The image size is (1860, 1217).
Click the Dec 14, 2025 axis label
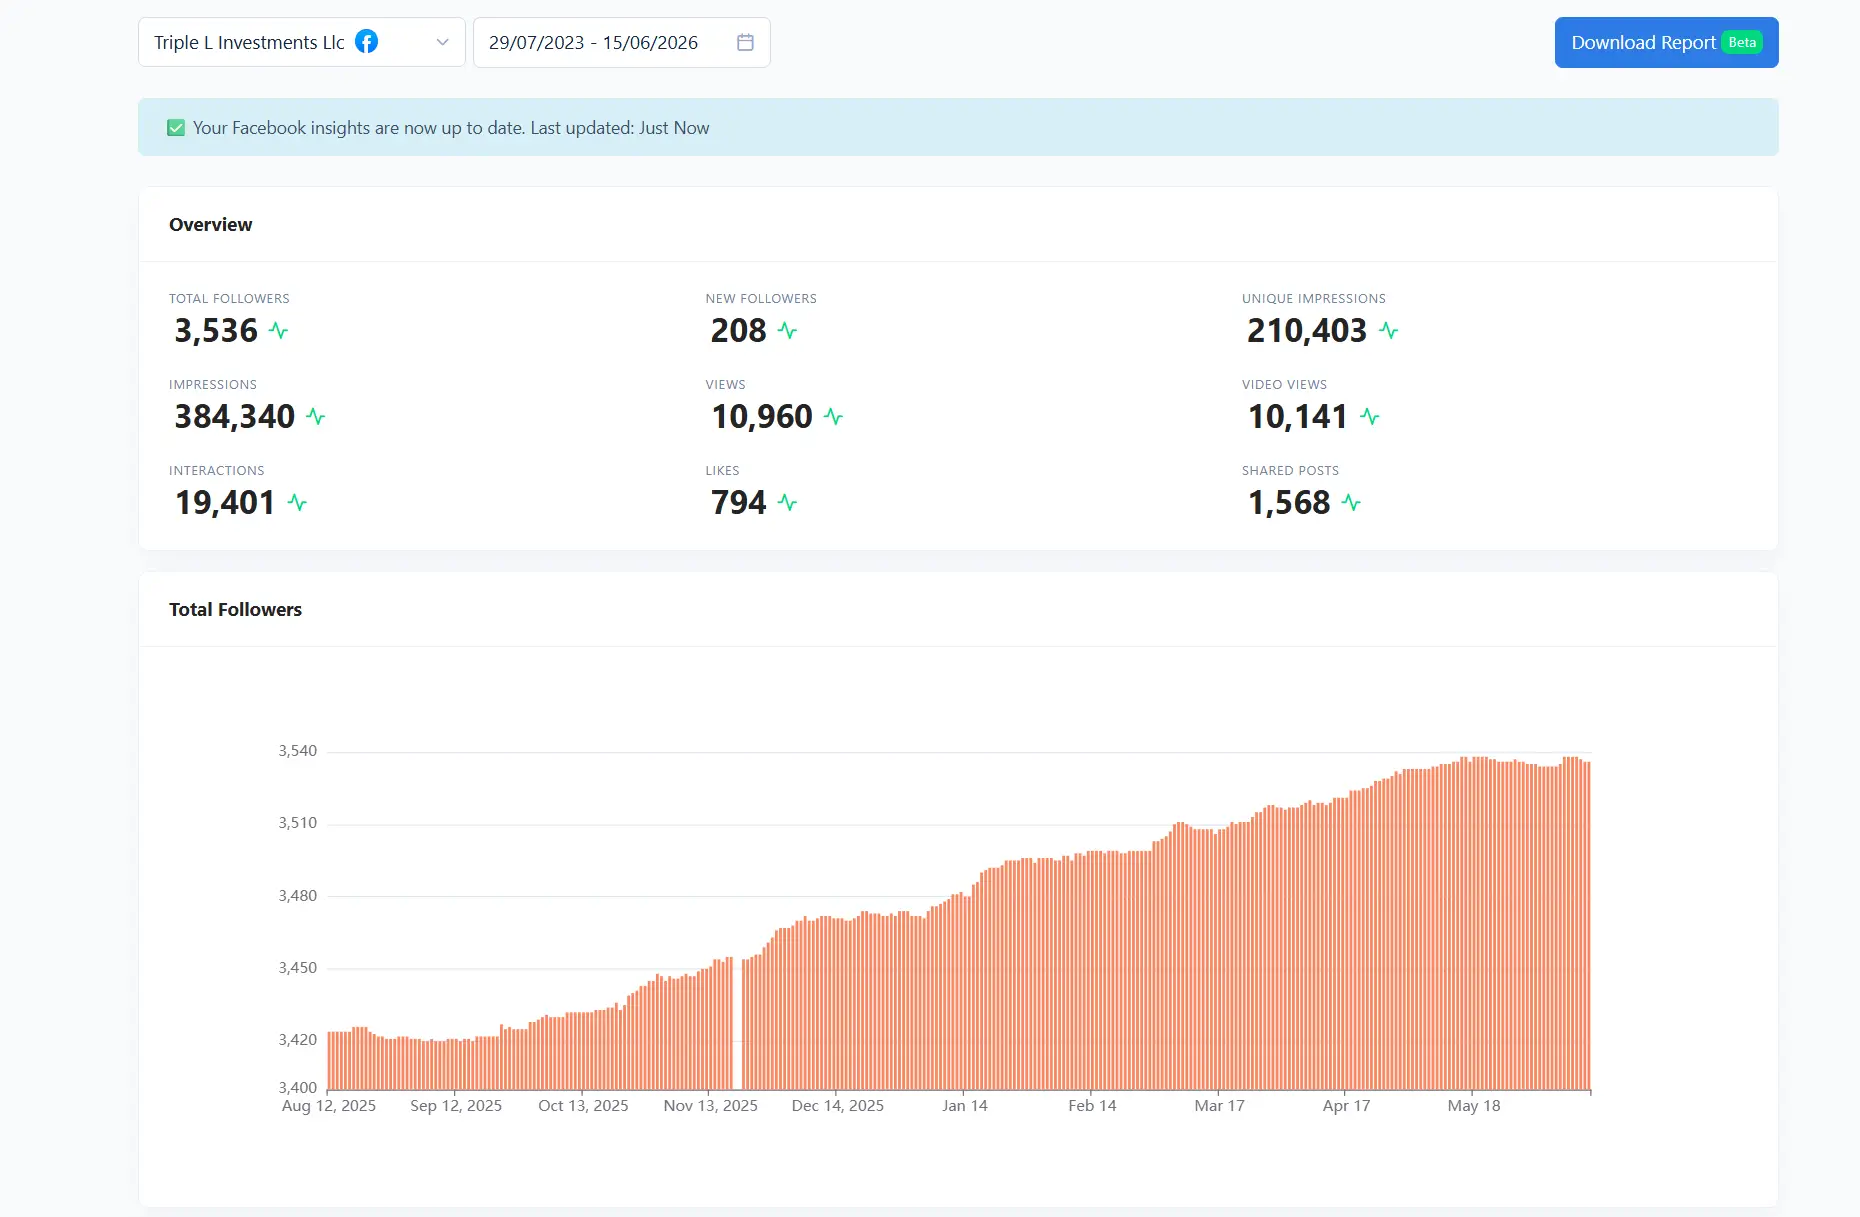click(x=838, y=1106)
